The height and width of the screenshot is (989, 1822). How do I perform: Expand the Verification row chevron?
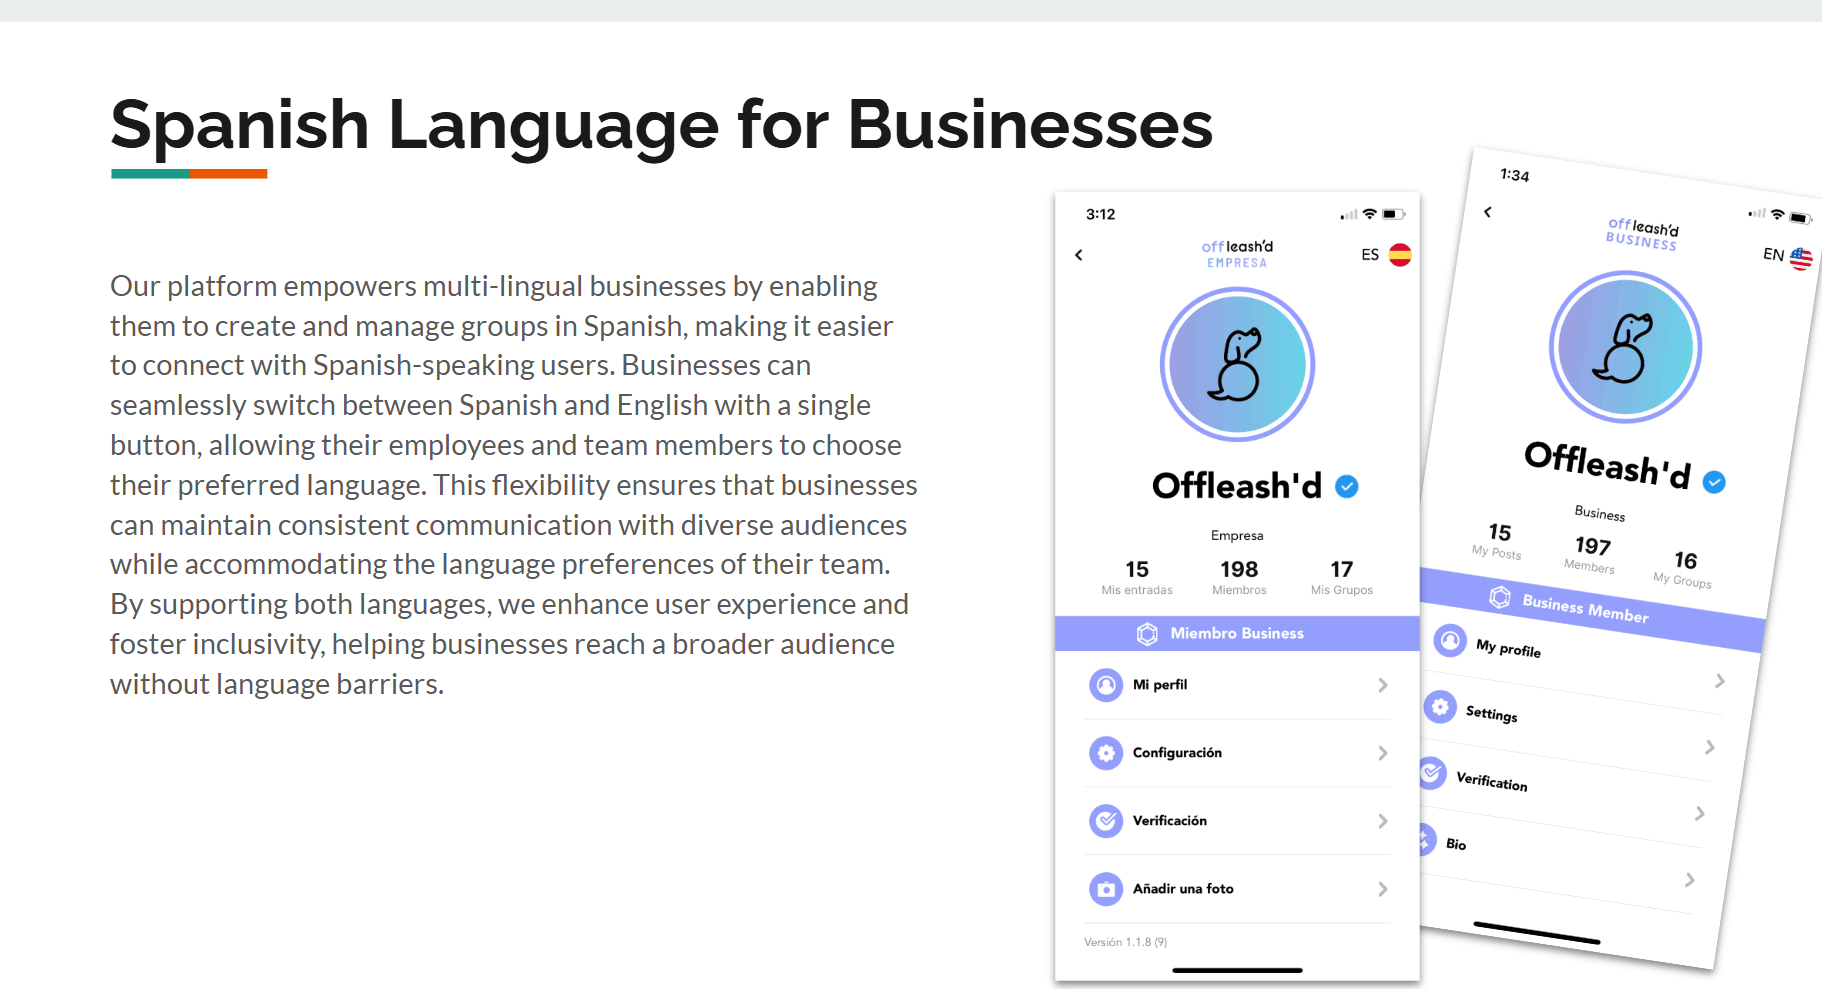[x=1700, y=814]
